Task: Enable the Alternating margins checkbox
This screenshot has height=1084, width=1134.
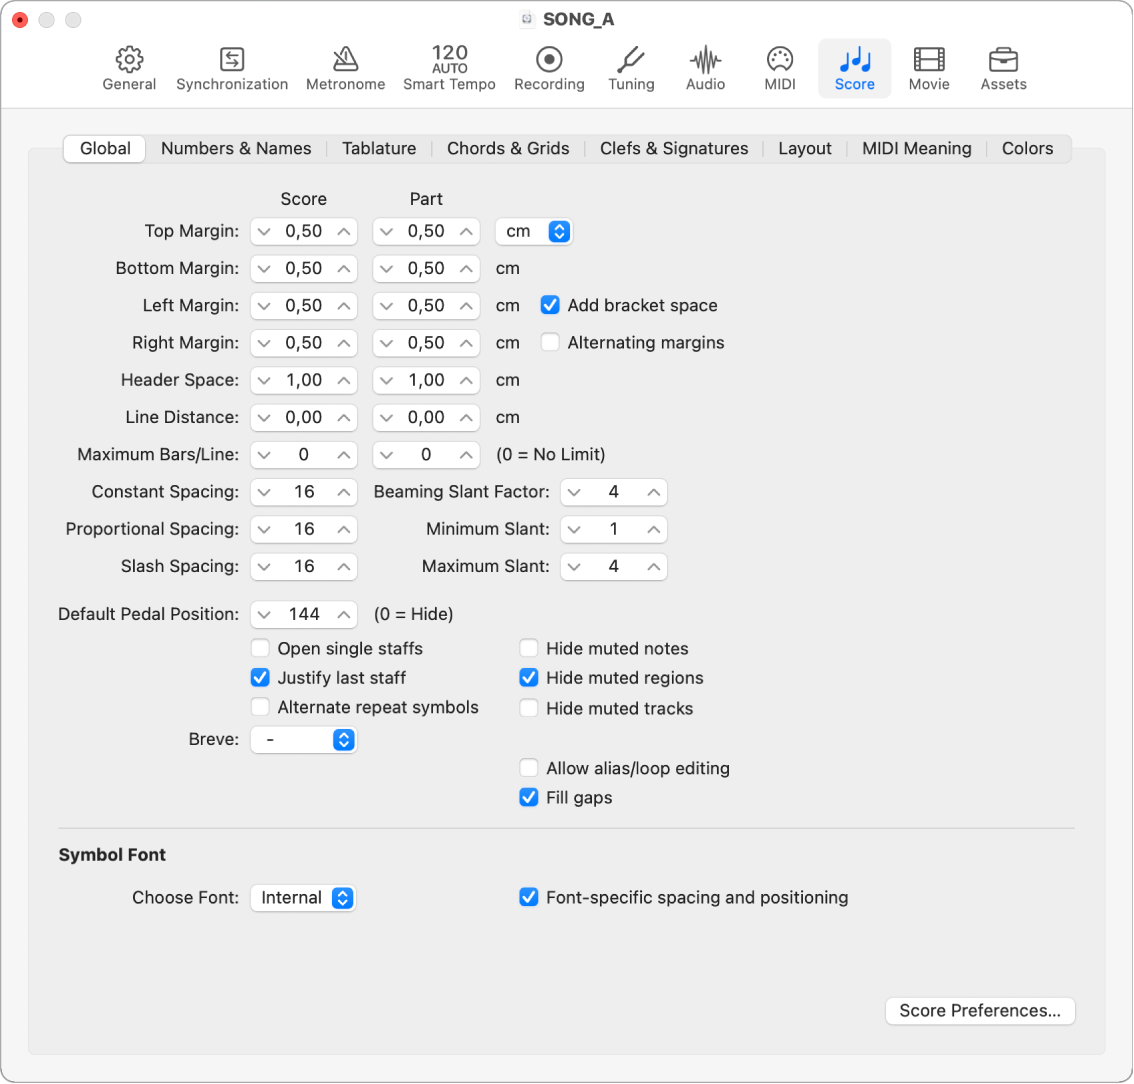Action: click(550, 343)
